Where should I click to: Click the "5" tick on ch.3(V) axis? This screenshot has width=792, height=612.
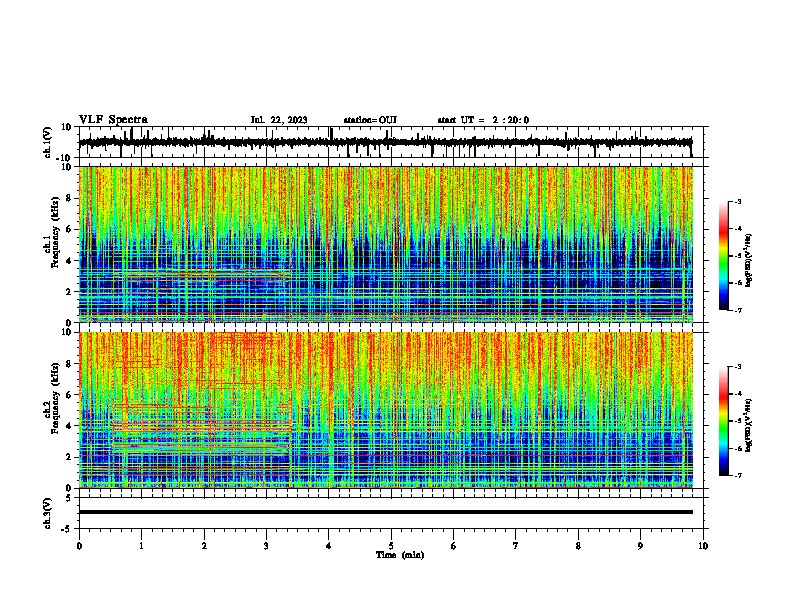69,497
